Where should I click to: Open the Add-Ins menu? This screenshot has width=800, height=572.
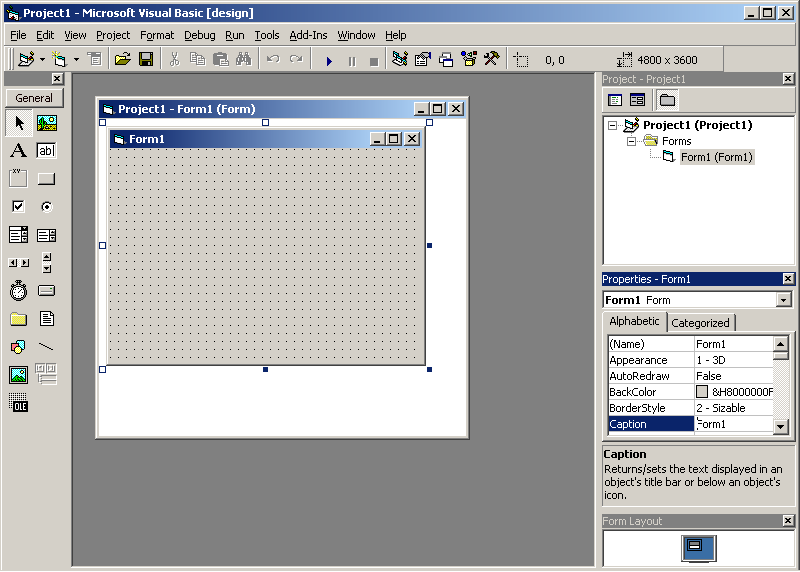click(308, 35)
